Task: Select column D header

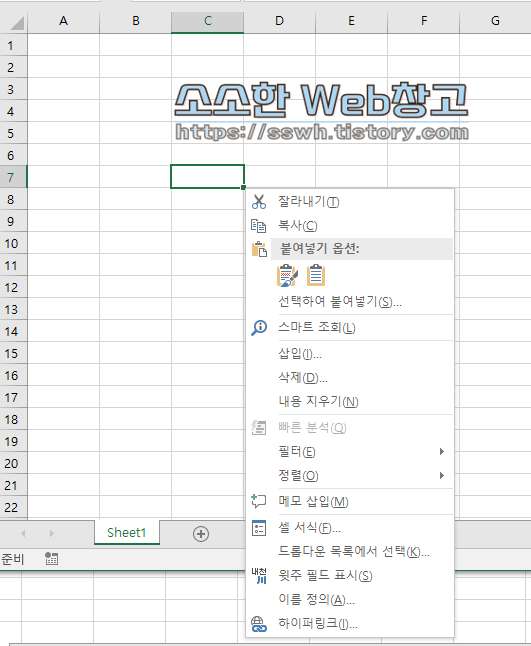Action: pos(279,21)
